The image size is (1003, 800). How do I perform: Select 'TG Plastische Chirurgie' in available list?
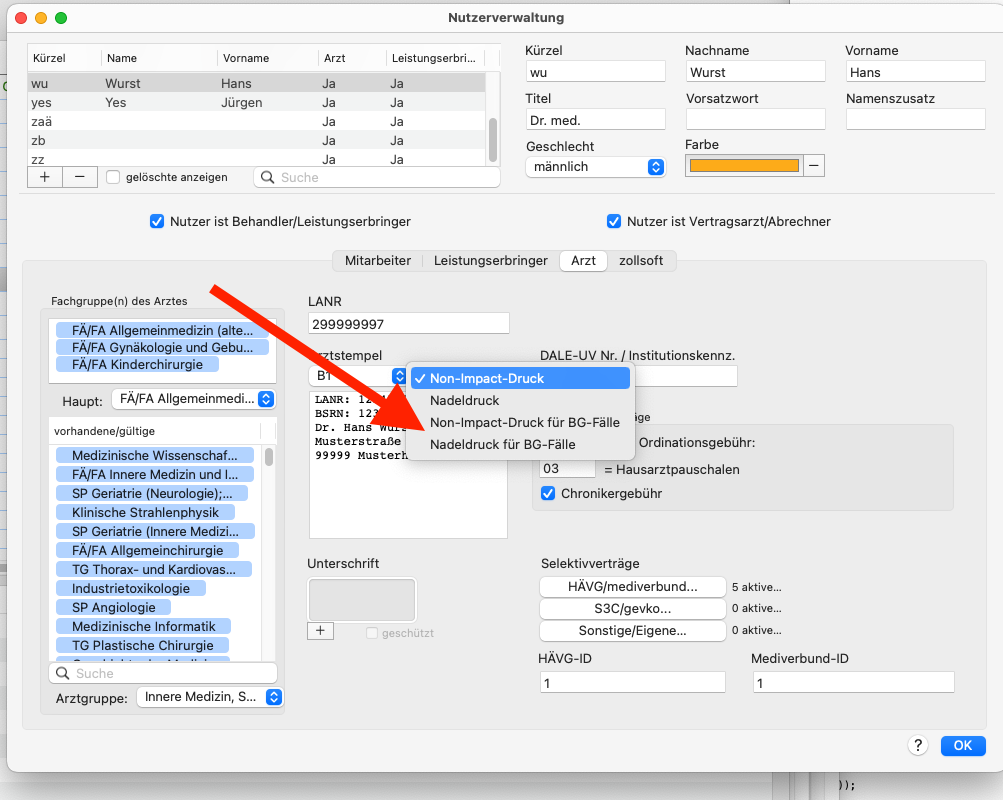tap(143, 645)
